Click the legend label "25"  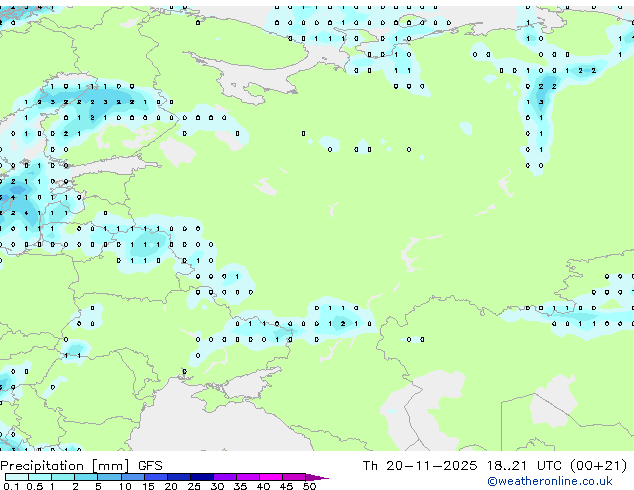[x=194, y=486]
